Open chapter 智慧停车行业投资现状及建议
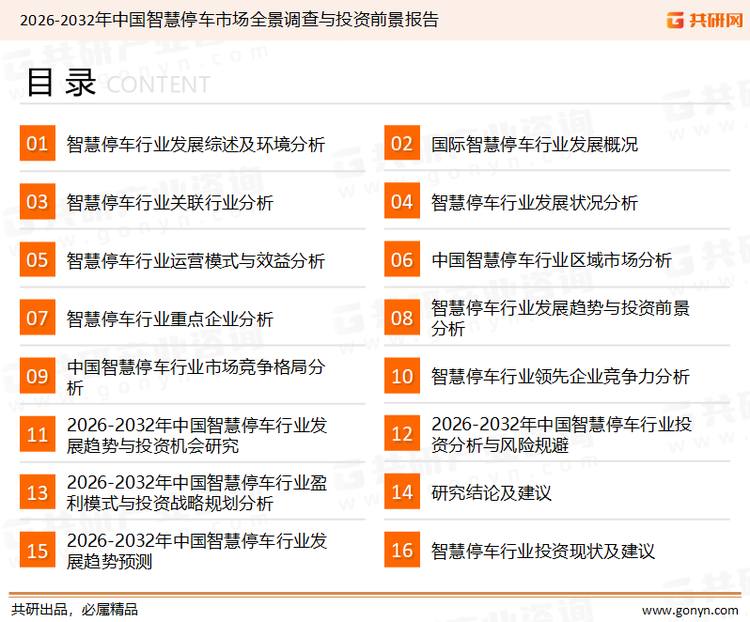This screenshot has height=622, width=750. (x=543, y=551)
